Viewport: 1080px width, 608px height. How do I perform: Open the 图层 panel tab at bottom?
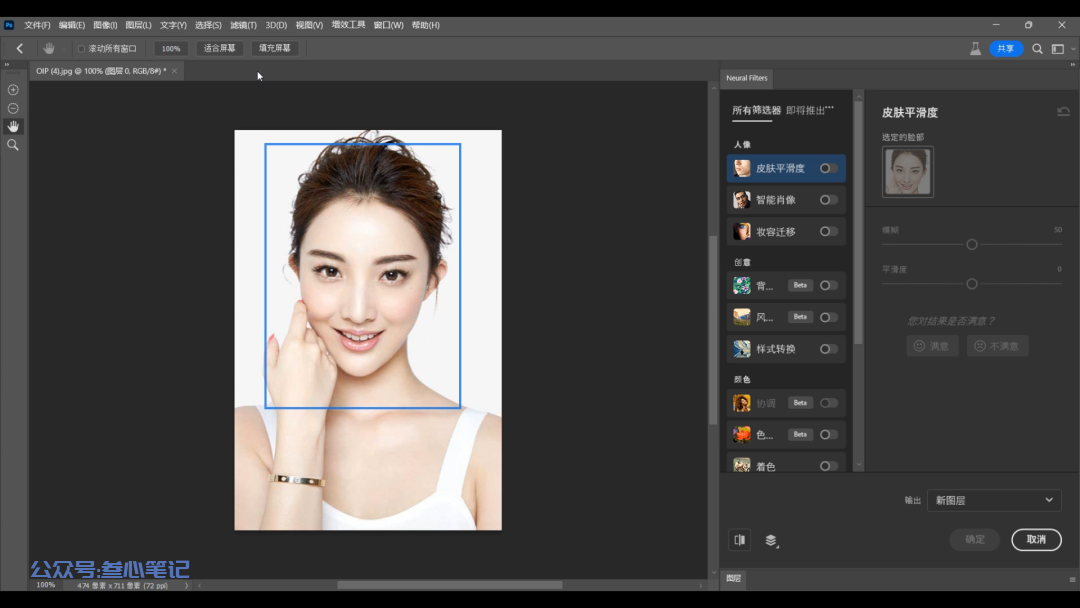[x=734, y=579]
